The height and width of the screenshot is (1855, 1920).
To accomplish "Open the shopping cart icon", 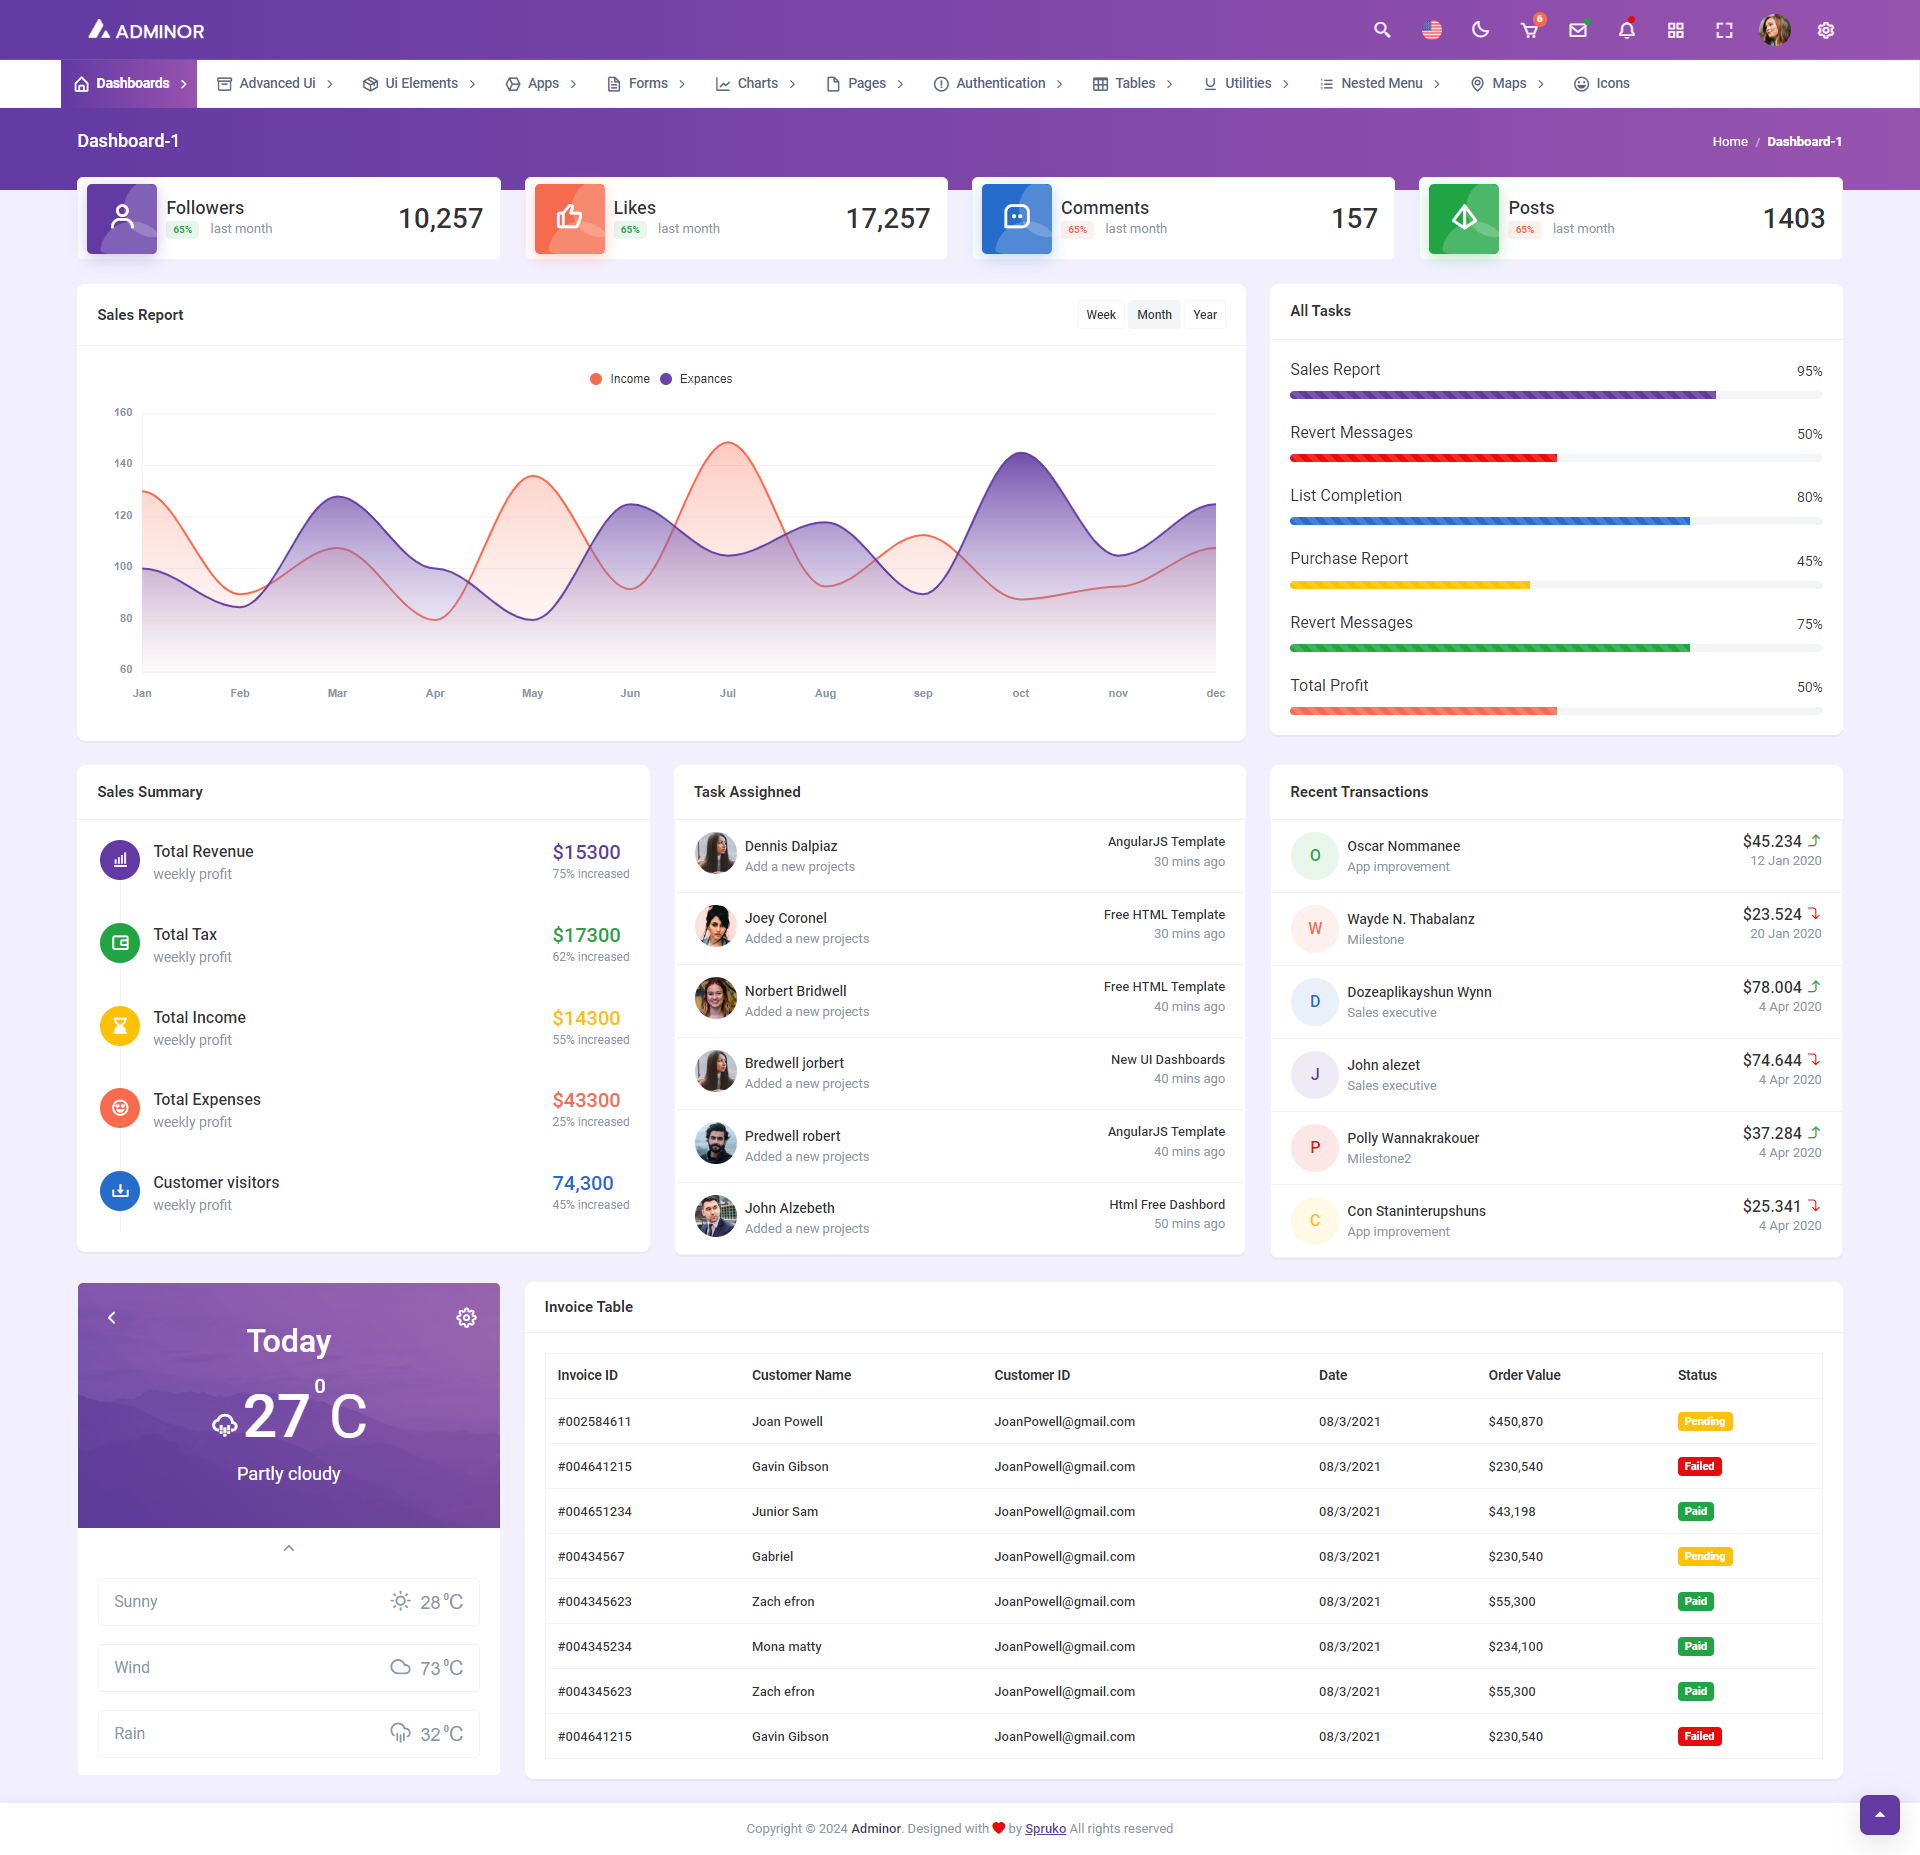I will pos(1529,30).
